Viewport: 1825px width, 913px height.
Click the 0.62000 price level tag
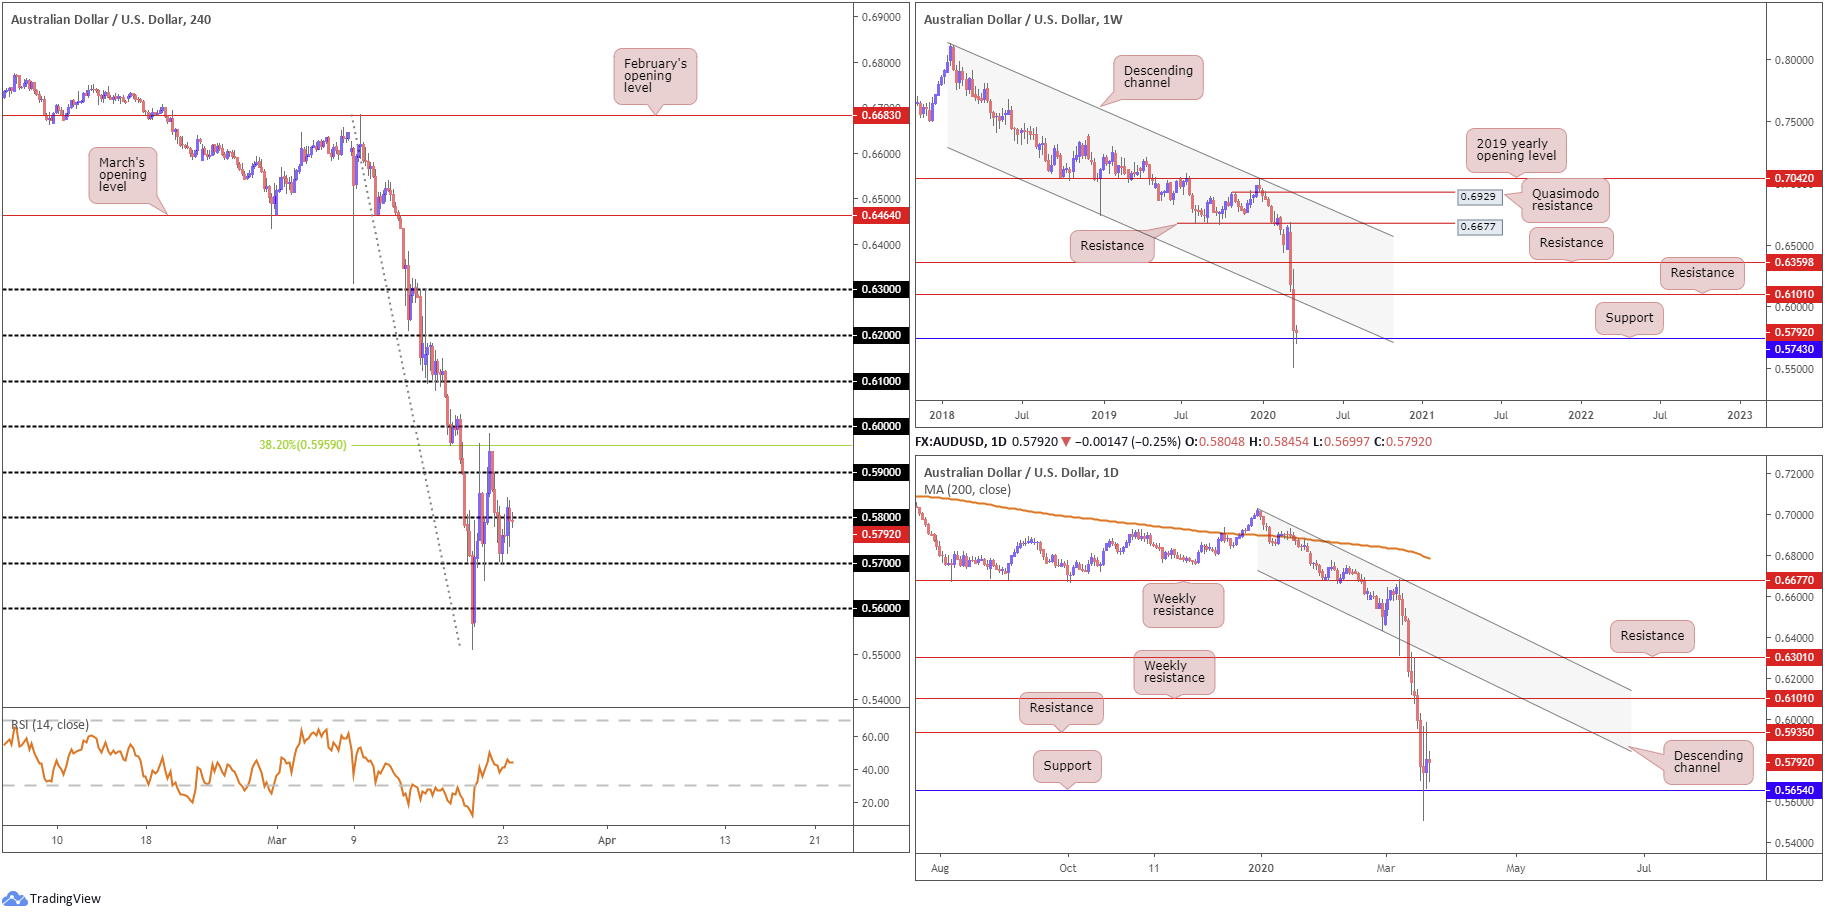click(x=881, y=335)
